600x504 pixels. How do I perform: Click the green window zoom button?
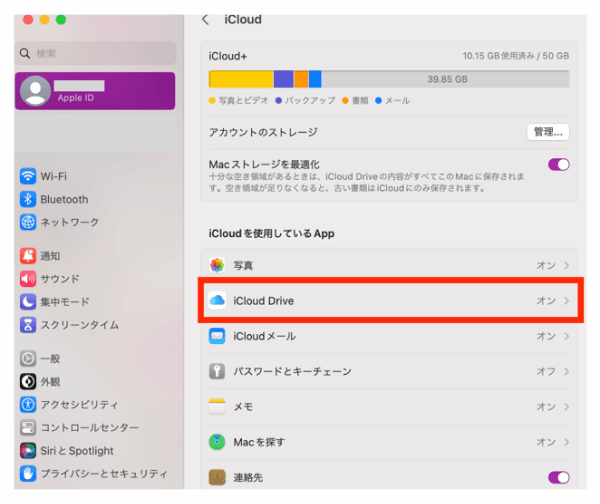click(x=61, y=19)
